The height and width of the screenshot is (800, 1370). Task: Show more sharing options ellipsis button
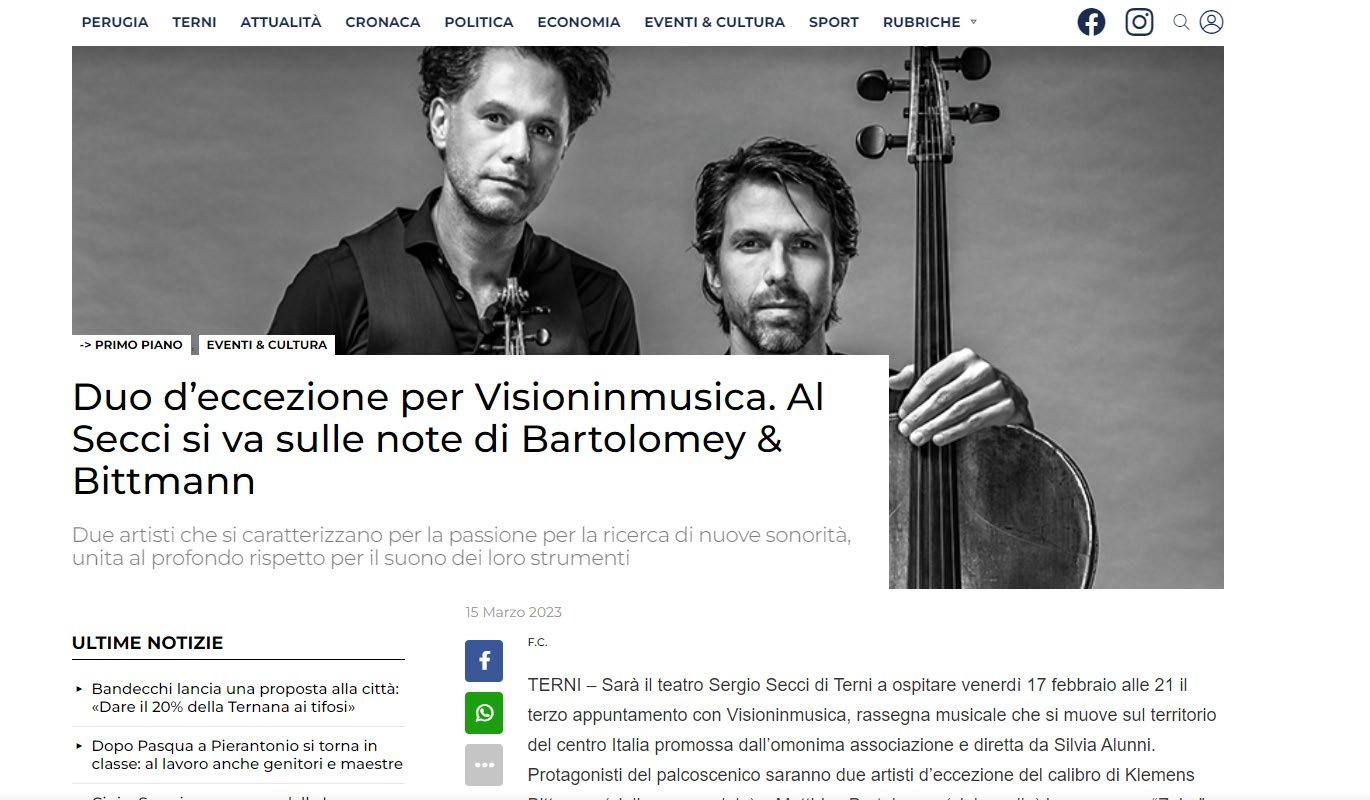click(484, 765)
